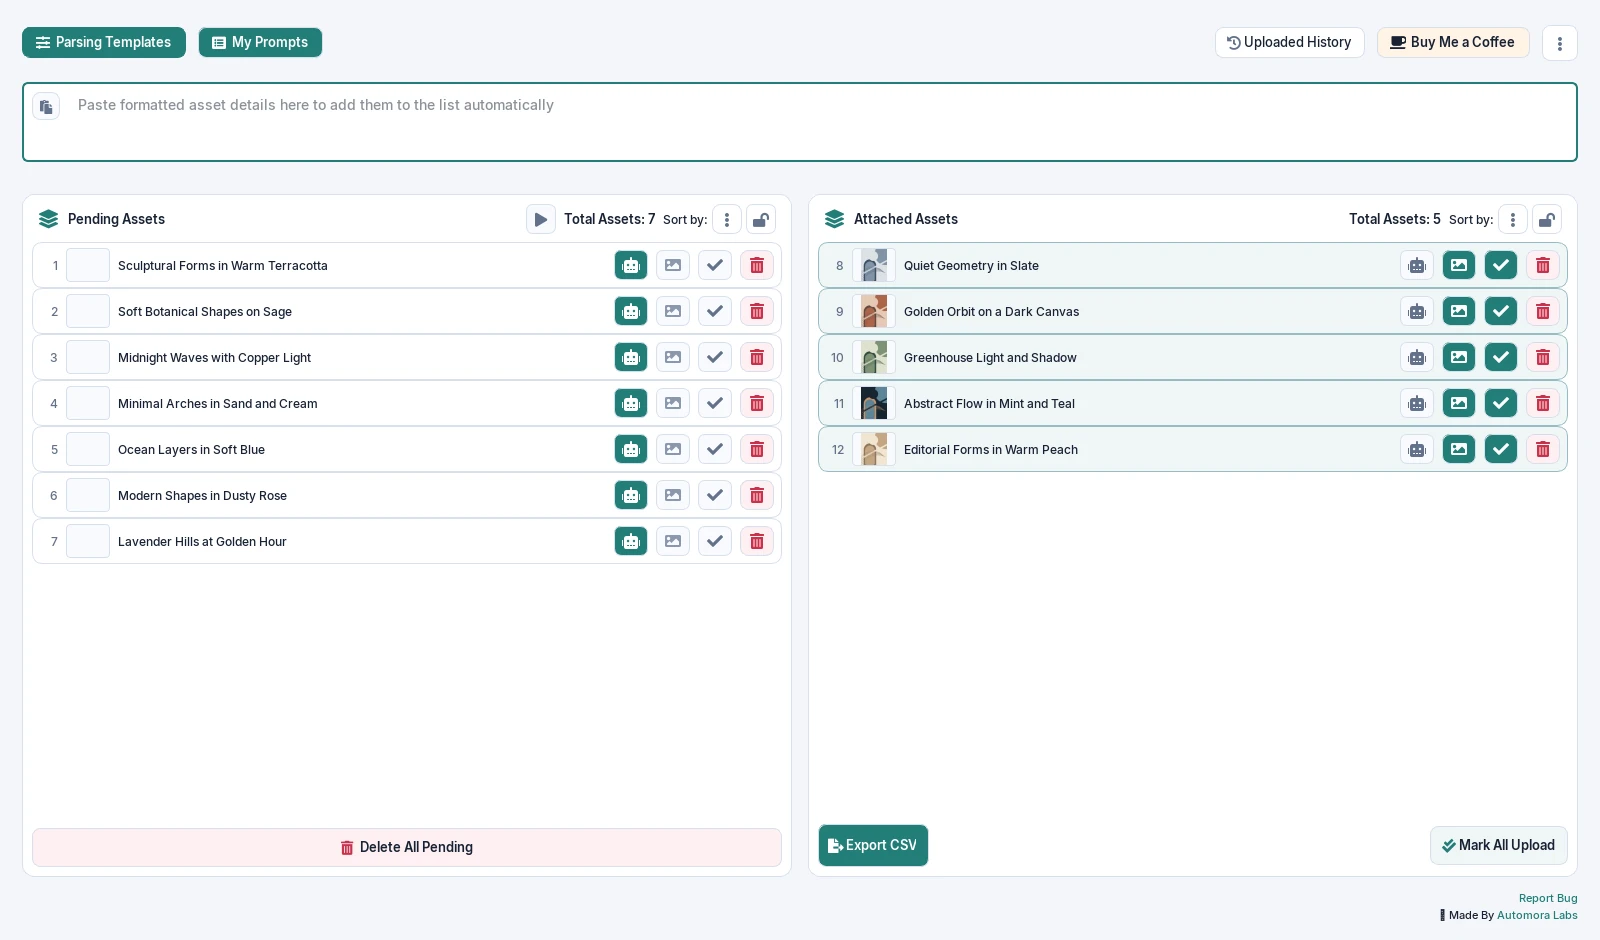The image size is (1600, 940).
Task: Open top-right more options menu
Action: click(1560, 43)
